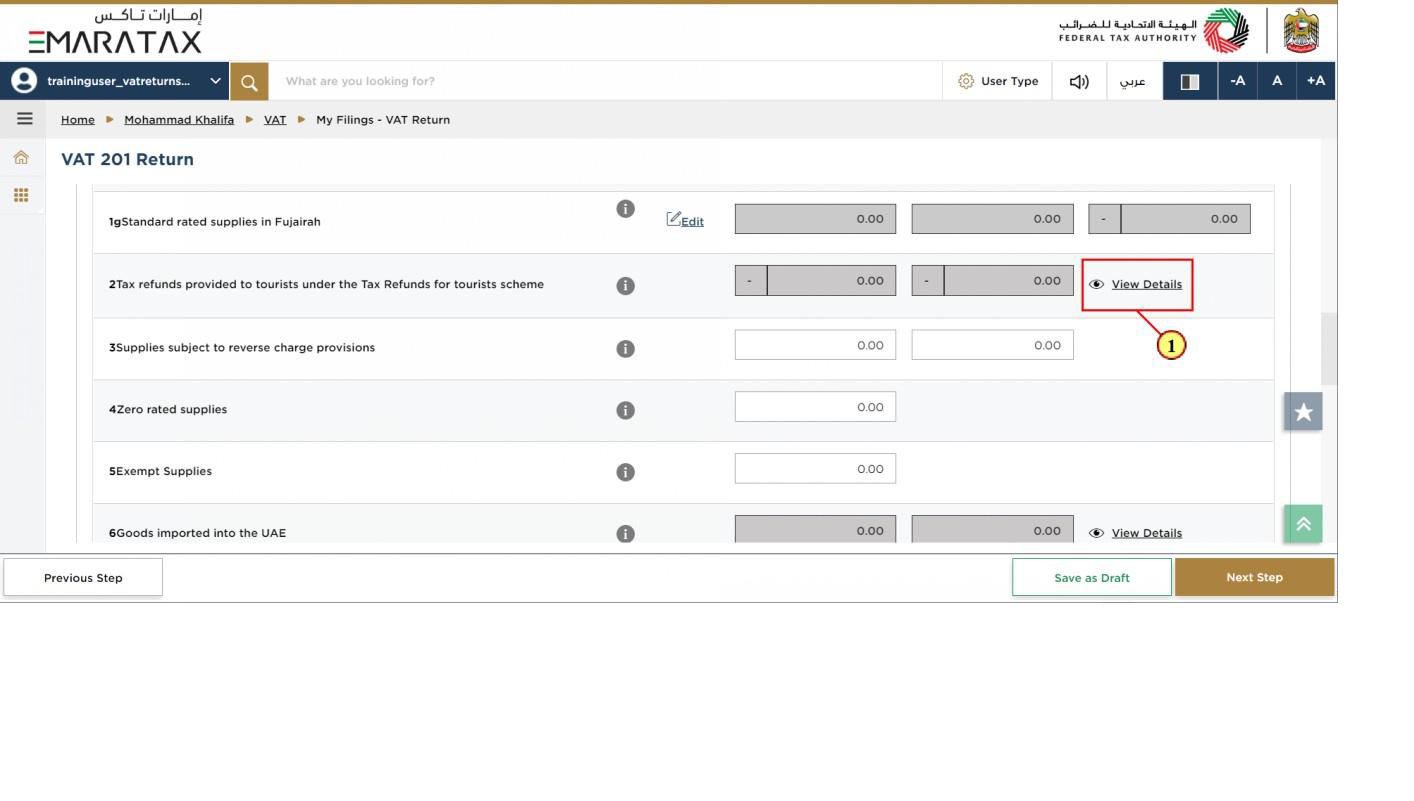The height and width of the screenshot is (801, 1414).
Task: Click the amount field for reverse charge supplies
Action: click(x=815, y=345)
